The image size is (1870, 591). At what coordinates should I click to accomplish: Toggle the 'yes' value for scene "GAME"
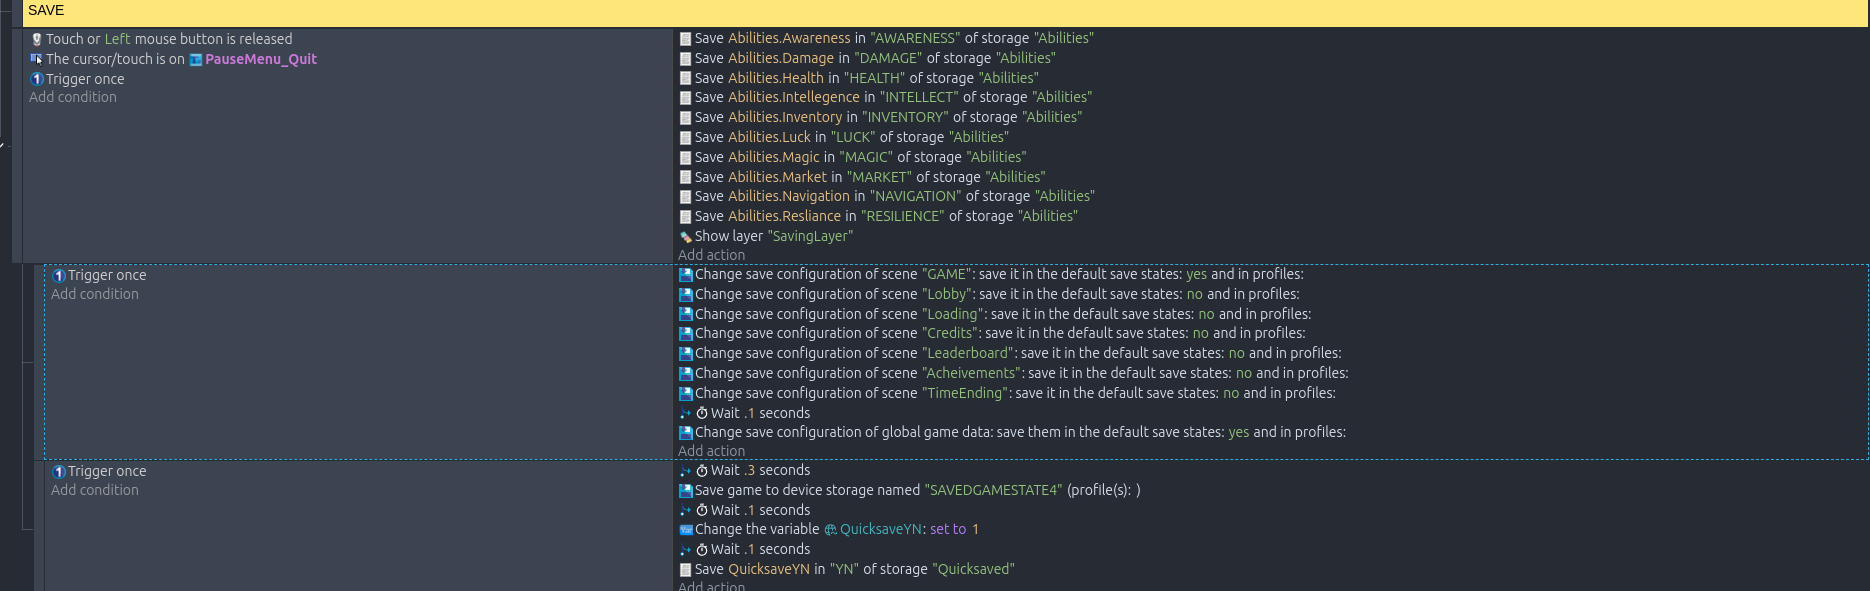(1196, 274)
